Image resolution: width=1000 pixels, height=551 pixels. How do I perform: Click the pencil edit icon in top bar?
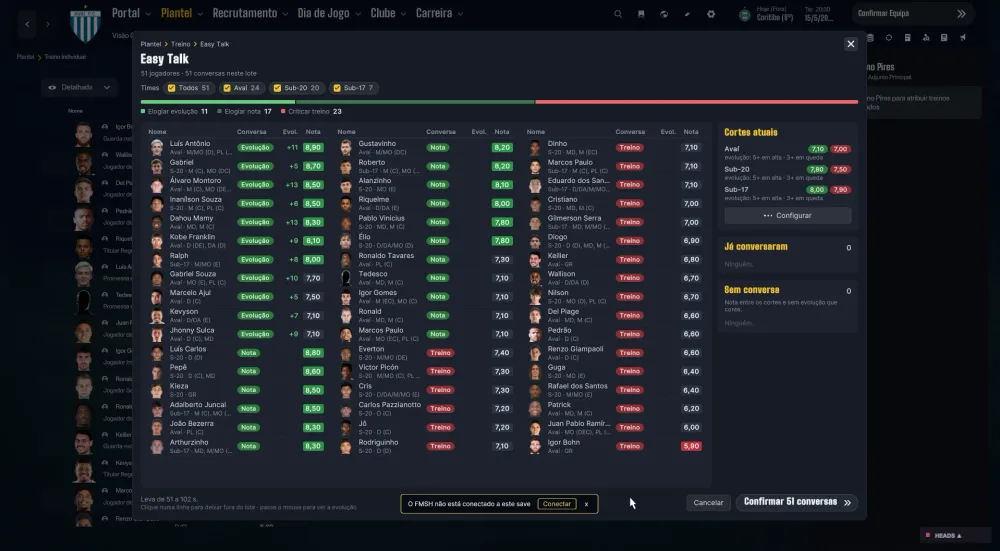(688, 14)
